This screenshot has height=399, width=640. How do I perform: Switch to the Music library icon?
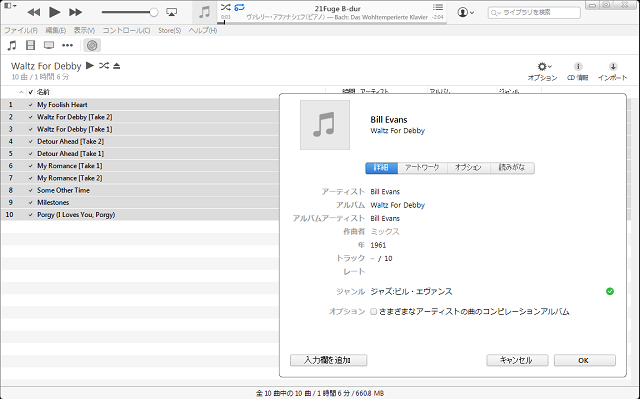[x=12, y=45]
